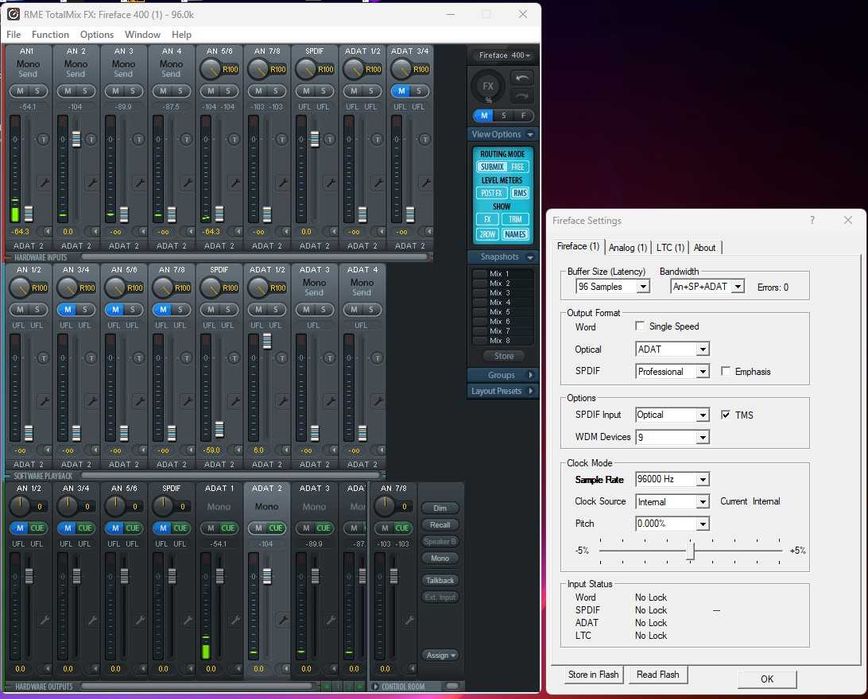Image resolution: width=868 pixels, height=699 pixels.
Task: Open the Options menu
Action: point(97,34)
